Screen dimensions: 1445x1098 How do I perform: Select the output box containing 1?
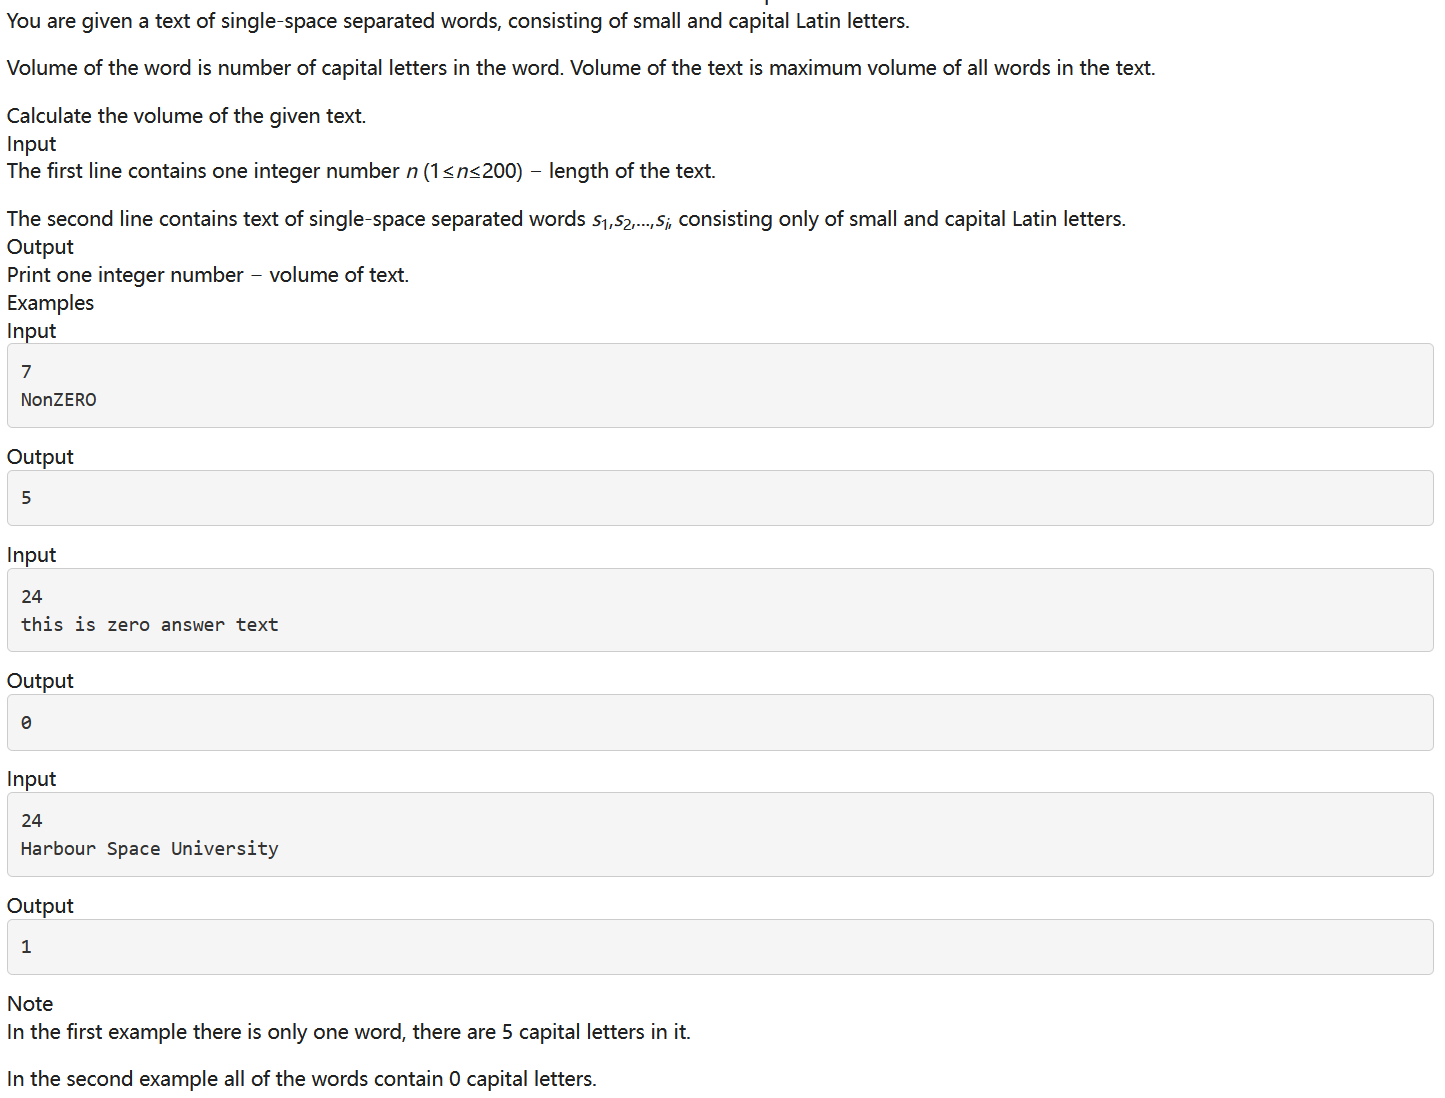pos(720,947)
